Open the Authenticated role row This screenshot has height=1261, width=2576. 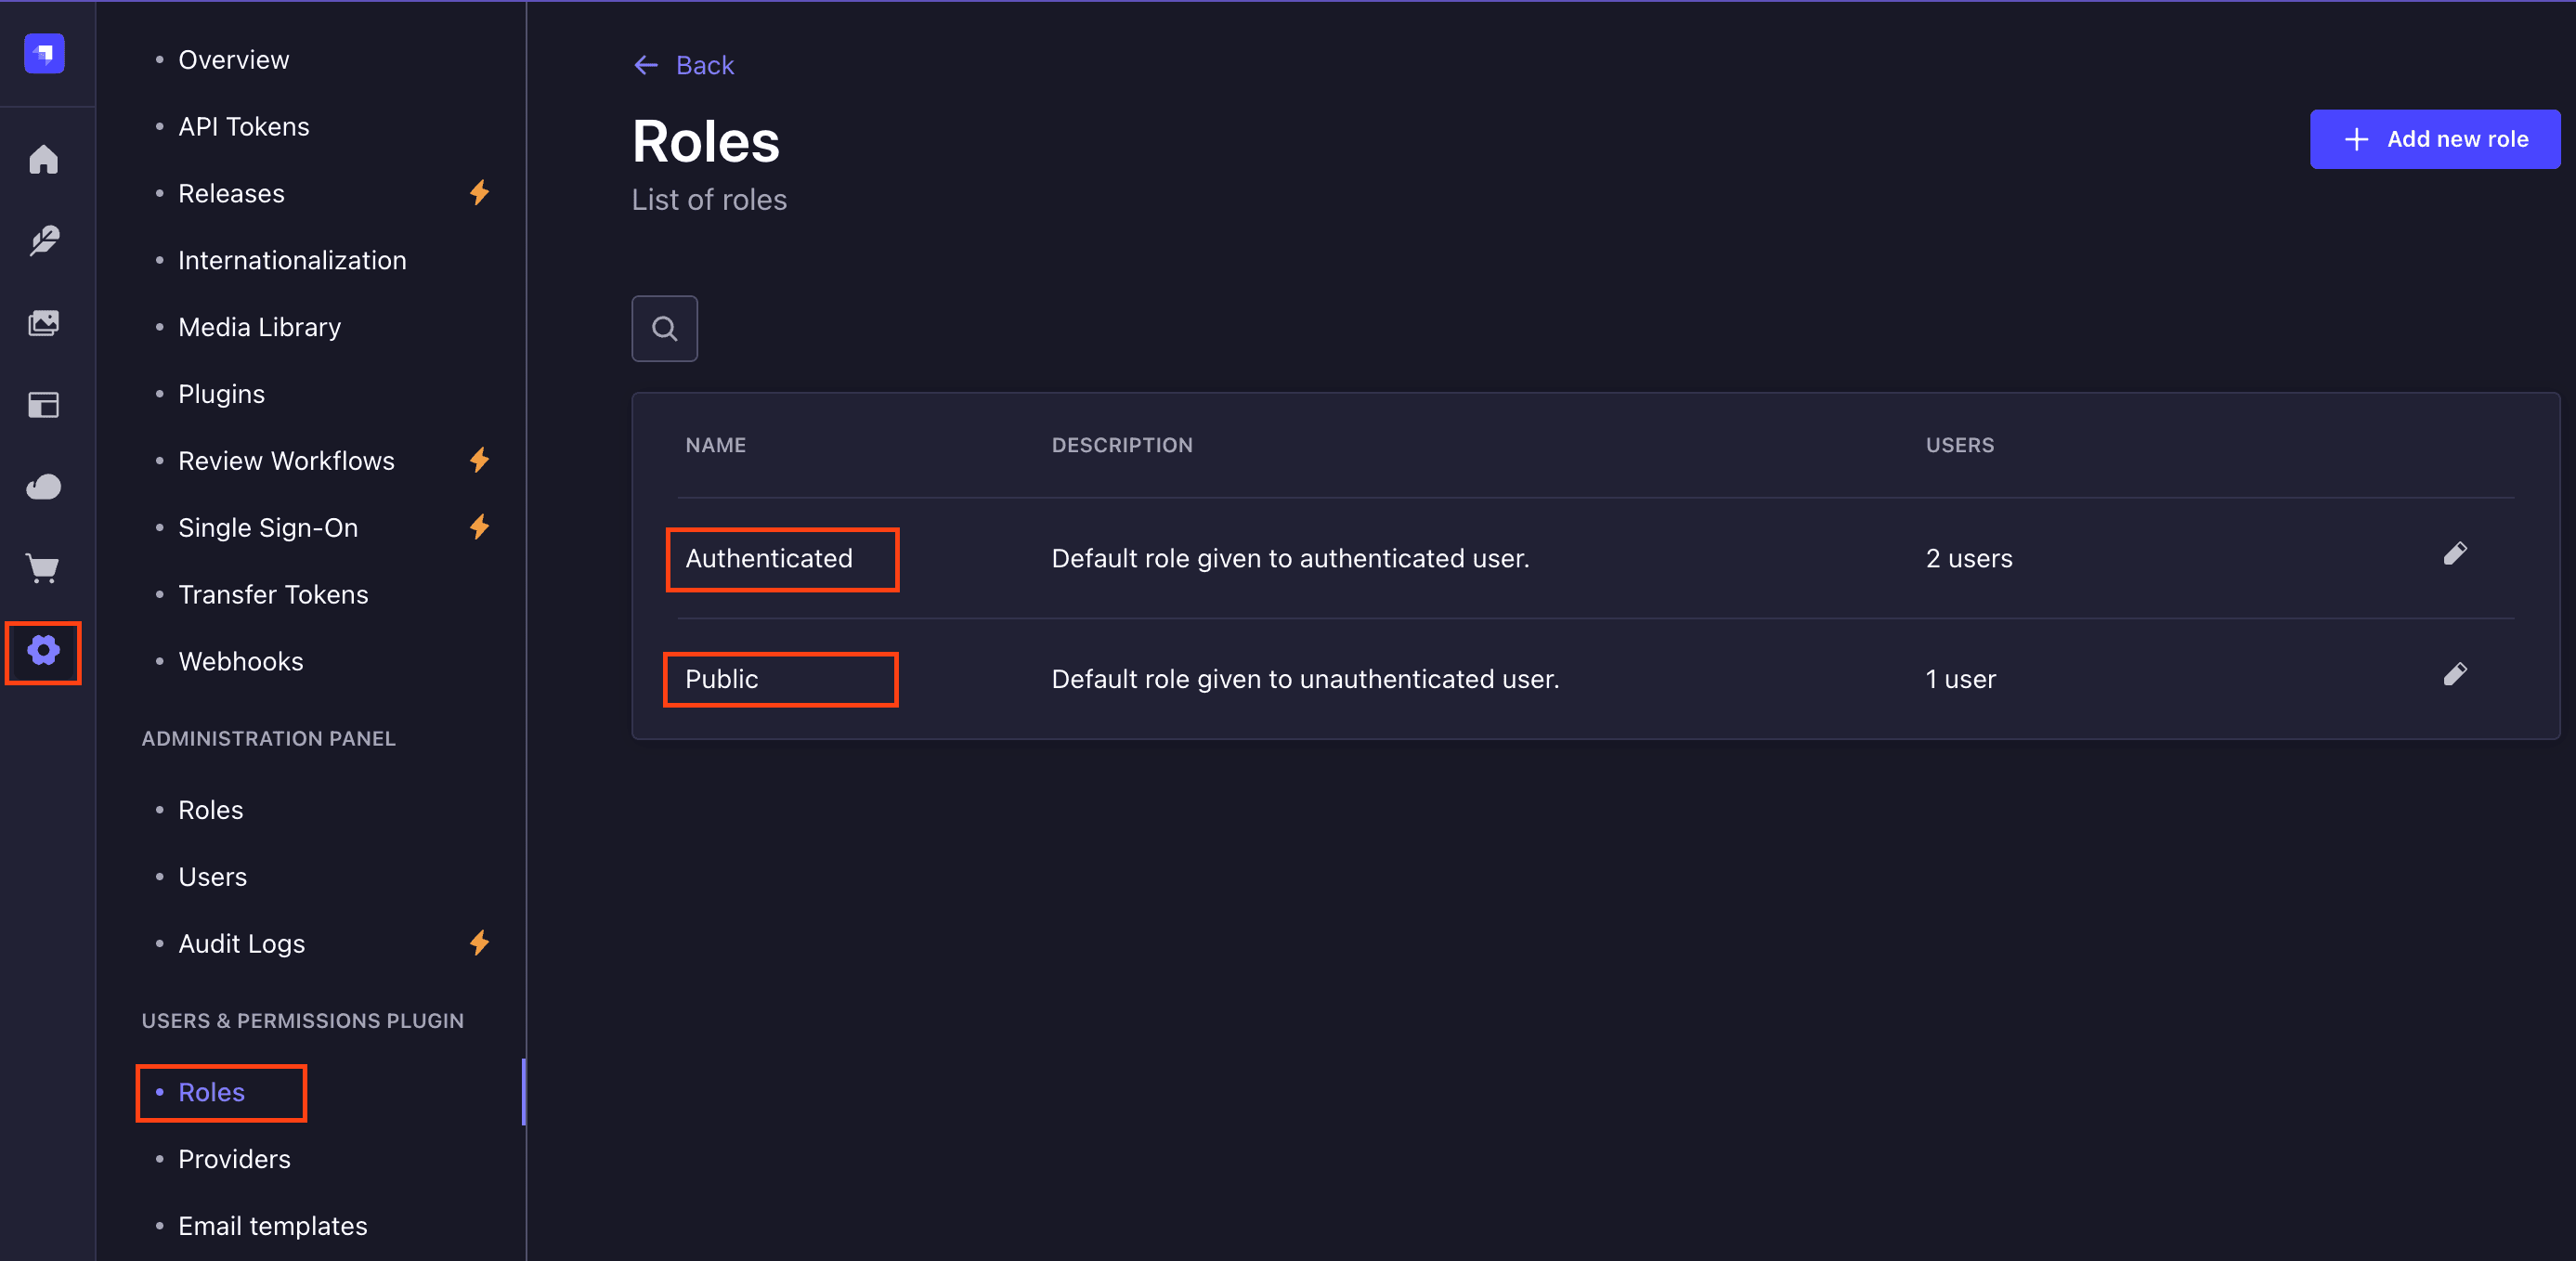(768, 558)
